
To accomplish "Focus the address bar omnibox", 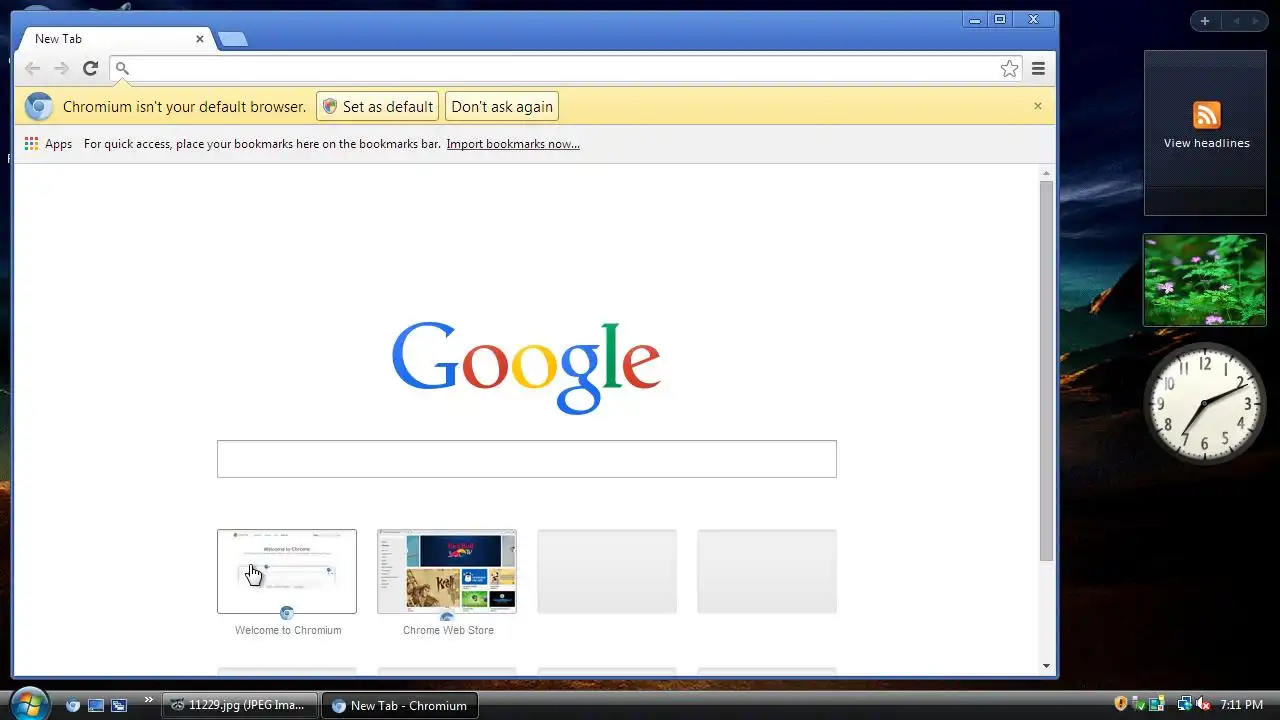I will point(565,68).
